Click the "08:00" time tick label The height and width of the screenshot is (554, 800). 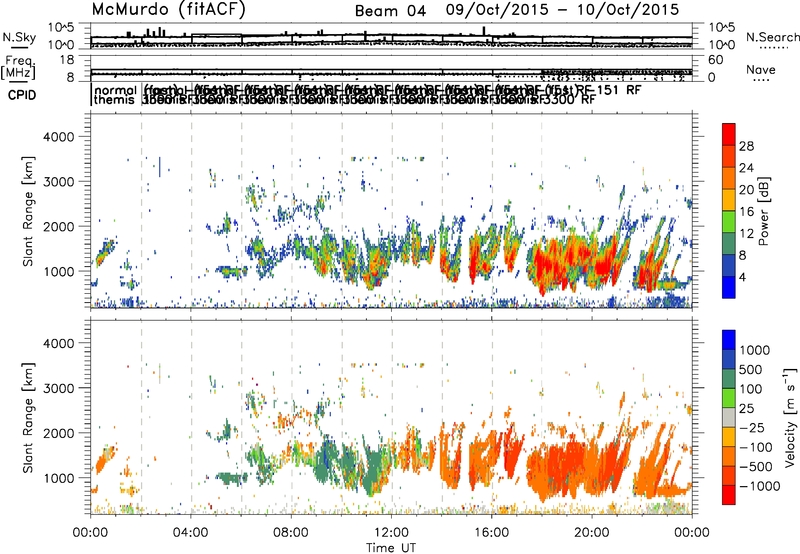[x=291, y=533]
